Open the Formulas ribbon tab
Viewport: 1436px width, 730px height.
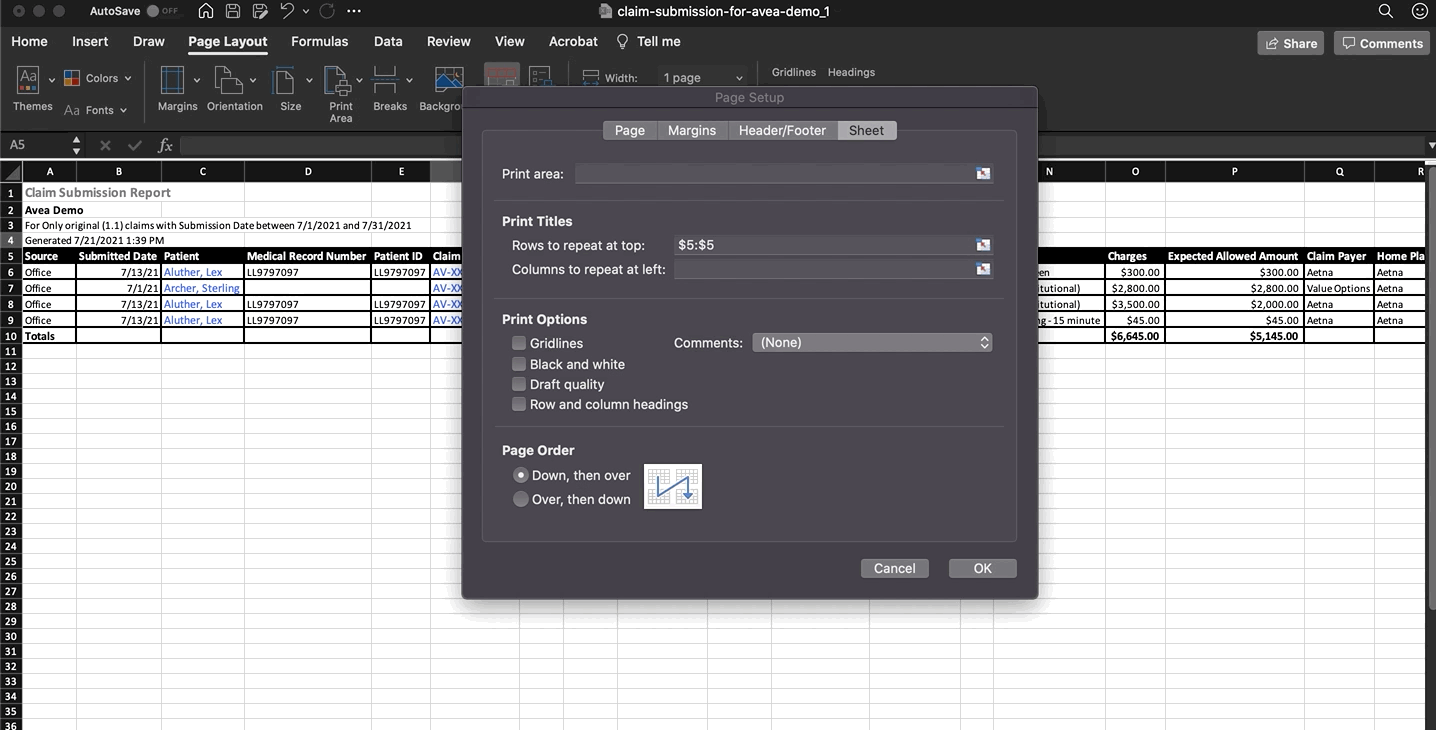pos(319,42)
